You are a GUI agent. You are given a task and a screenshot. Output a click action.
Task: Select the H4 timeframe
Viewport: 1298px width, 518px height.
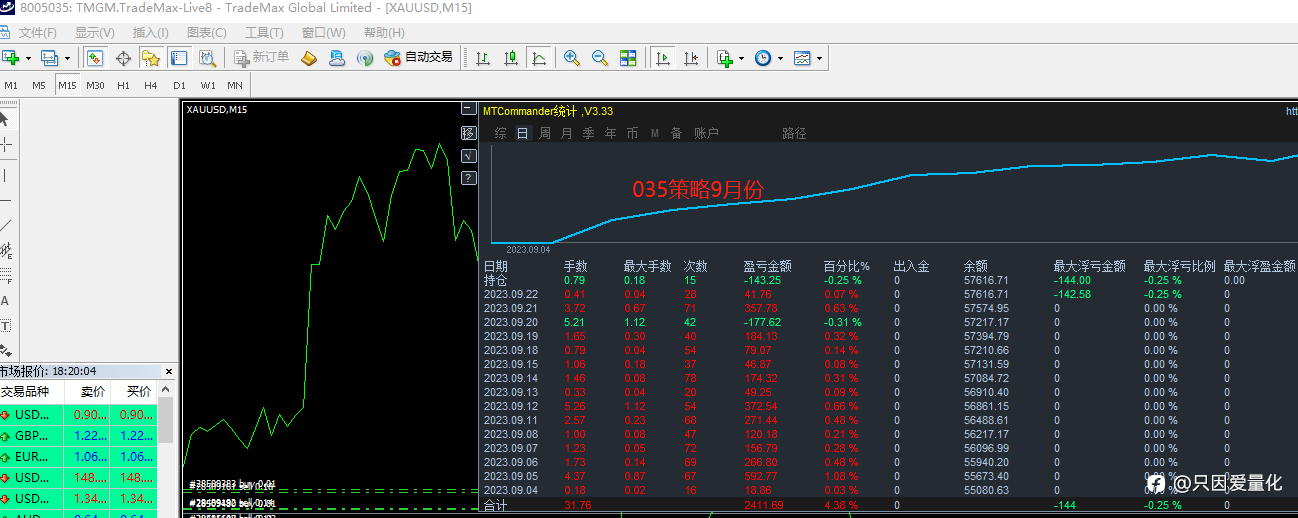pyautogui.click(x=151, y=85)
